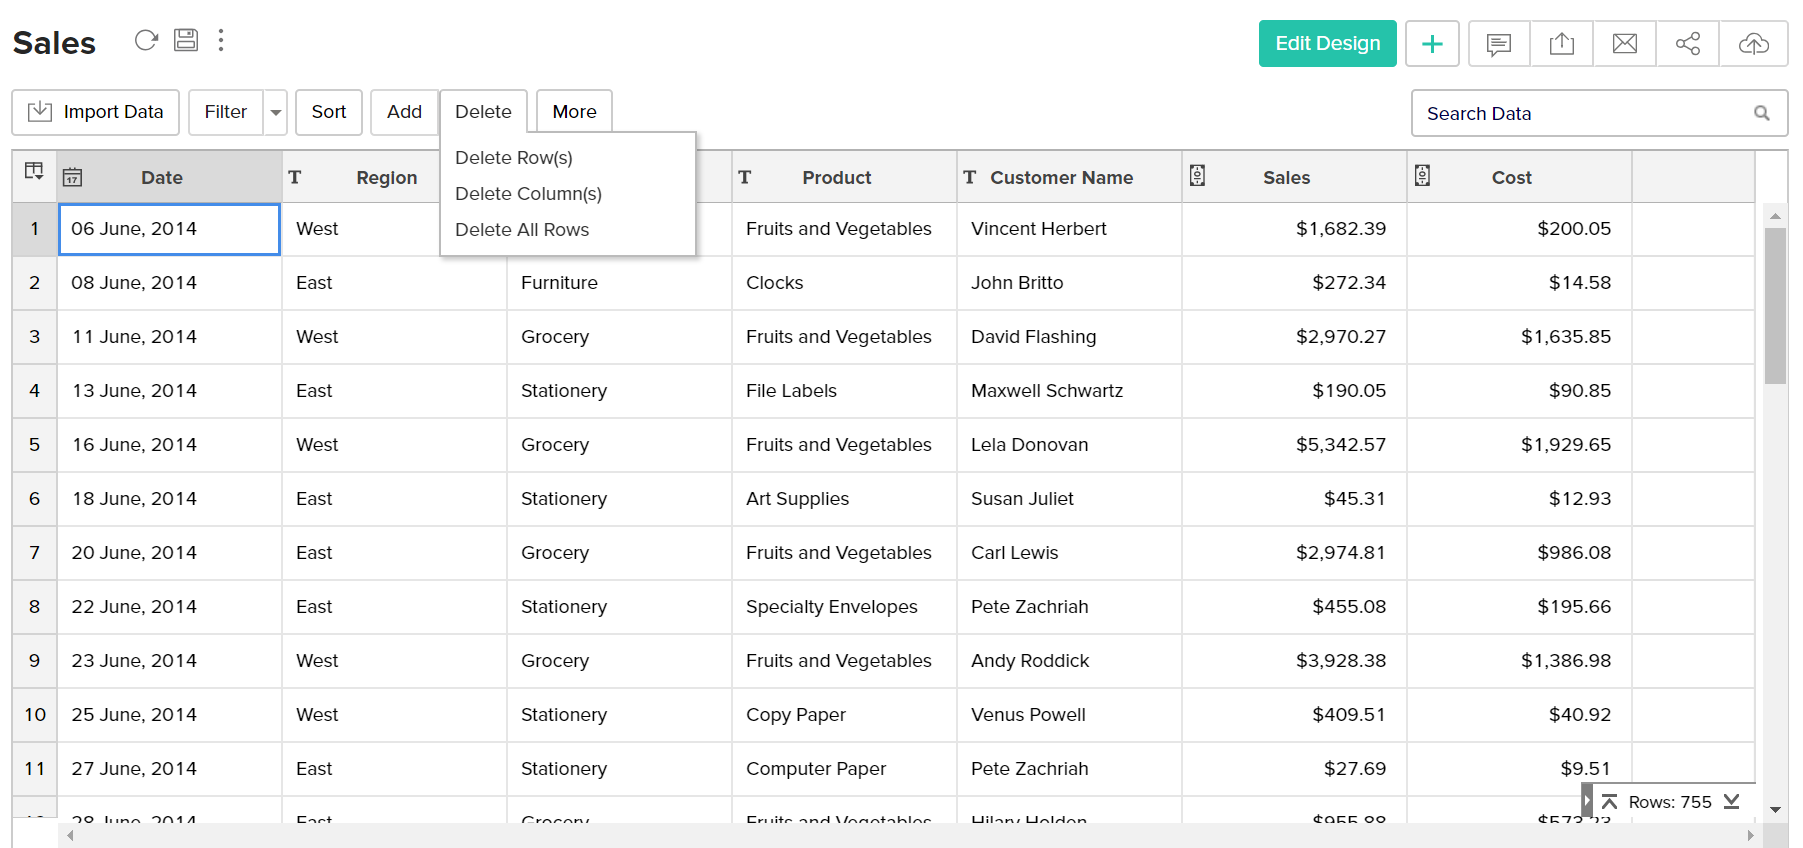Viewport: 1803px width, 848px height.
Task: Expand the Filter dropdown arrow
Action: tap(276, 113)
